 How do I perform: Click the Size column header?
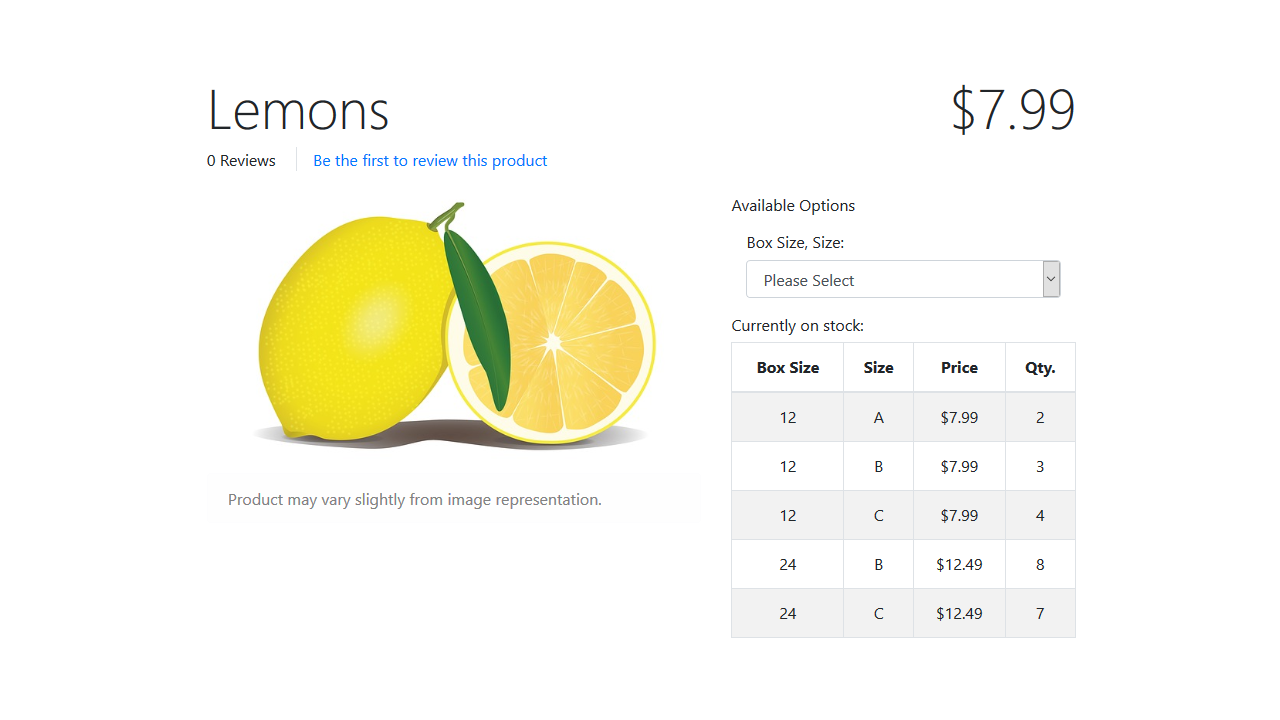click(878, 367)
